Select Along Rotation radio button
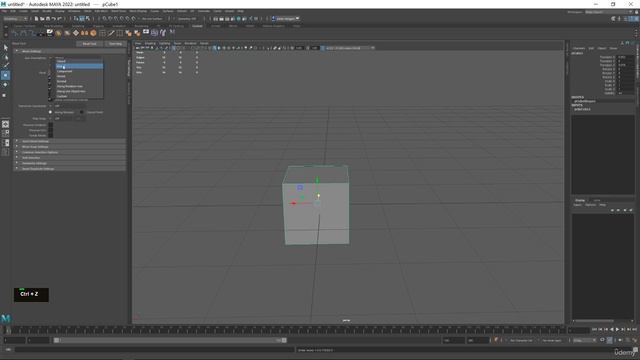 click(x=50, y=112)
